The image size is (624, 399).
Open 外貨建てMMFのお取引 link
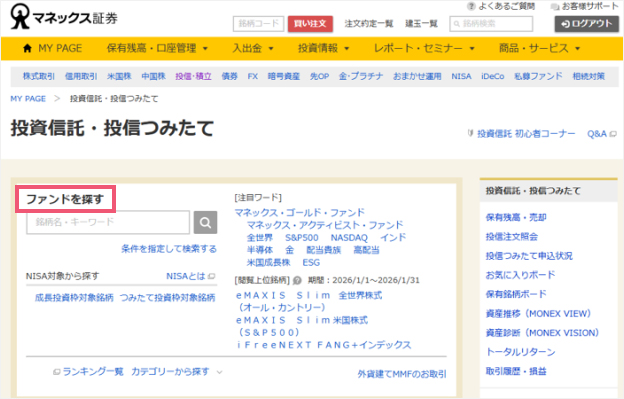coord(402,374)
